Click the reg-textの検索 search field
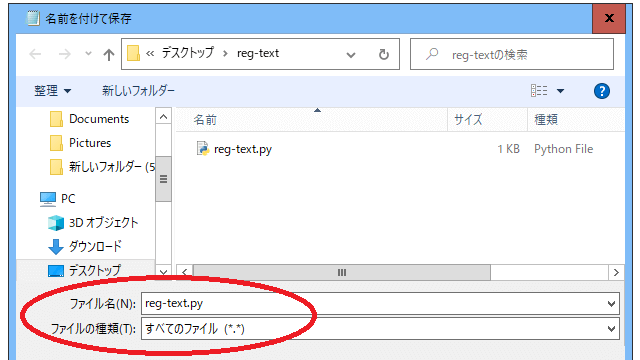Image resolution: width=640 pixels, height=360 pixels. tap(512, 54)
